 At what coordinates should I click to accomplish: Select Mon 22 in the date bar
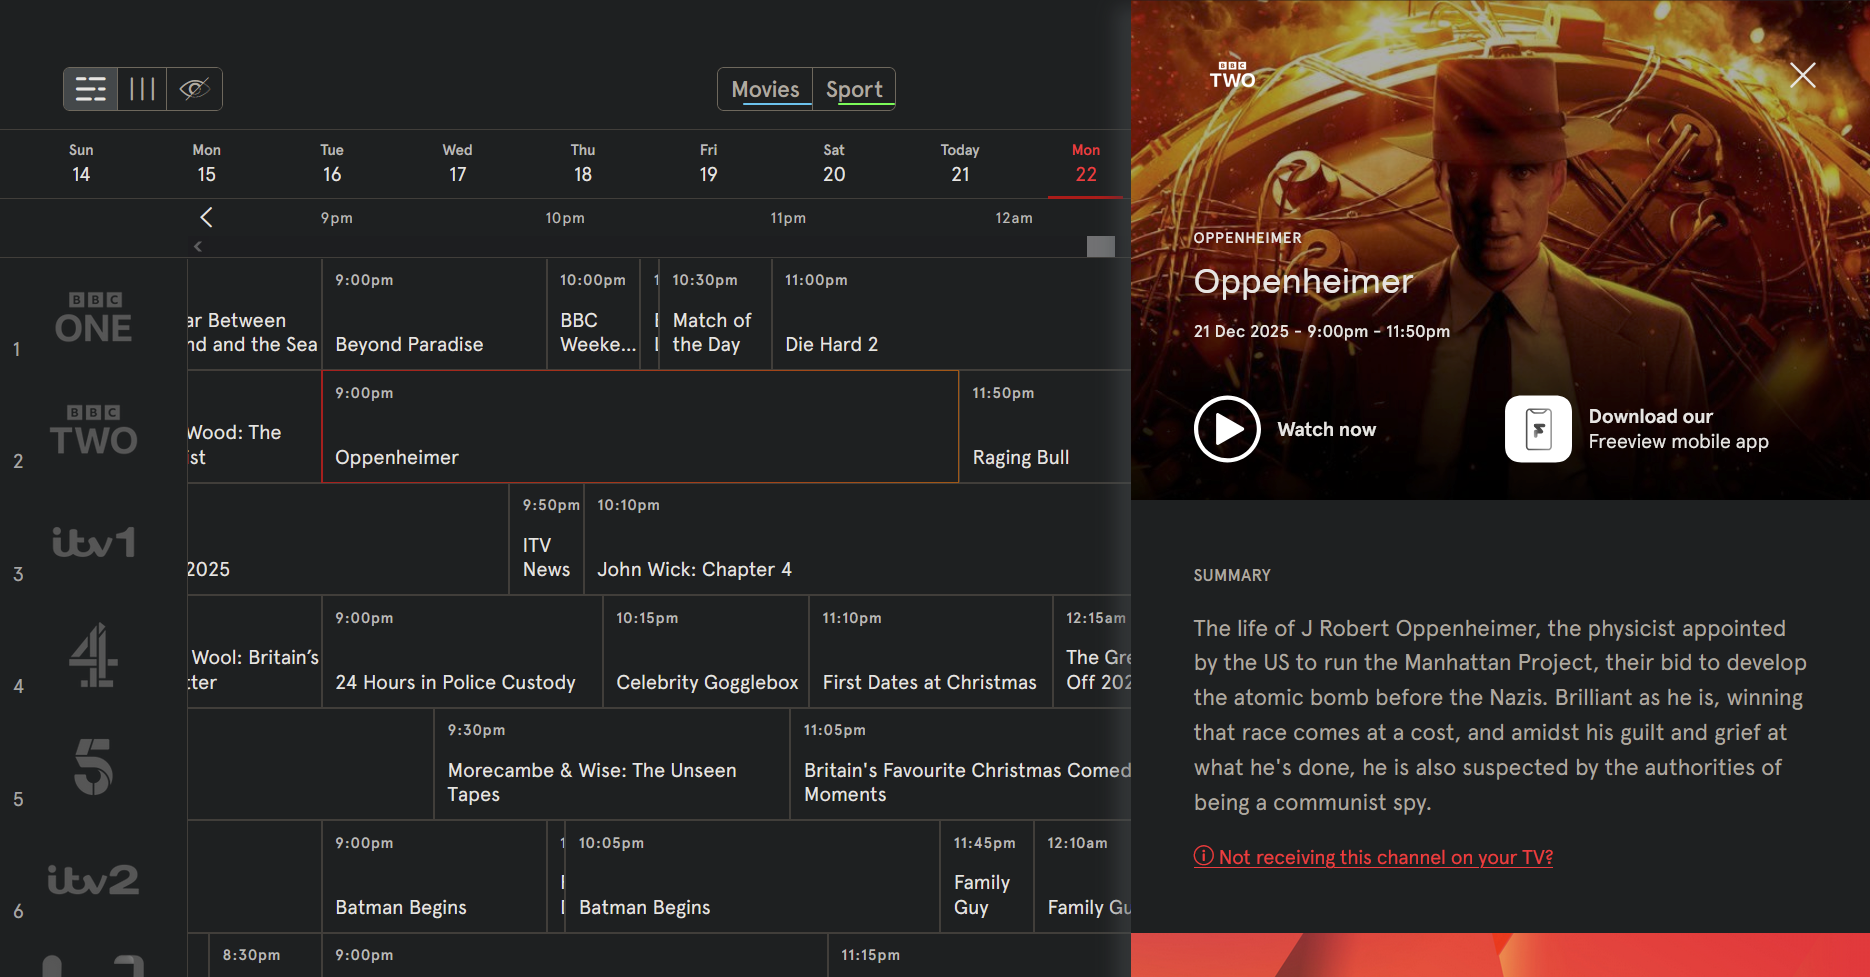coord(1086,163)
